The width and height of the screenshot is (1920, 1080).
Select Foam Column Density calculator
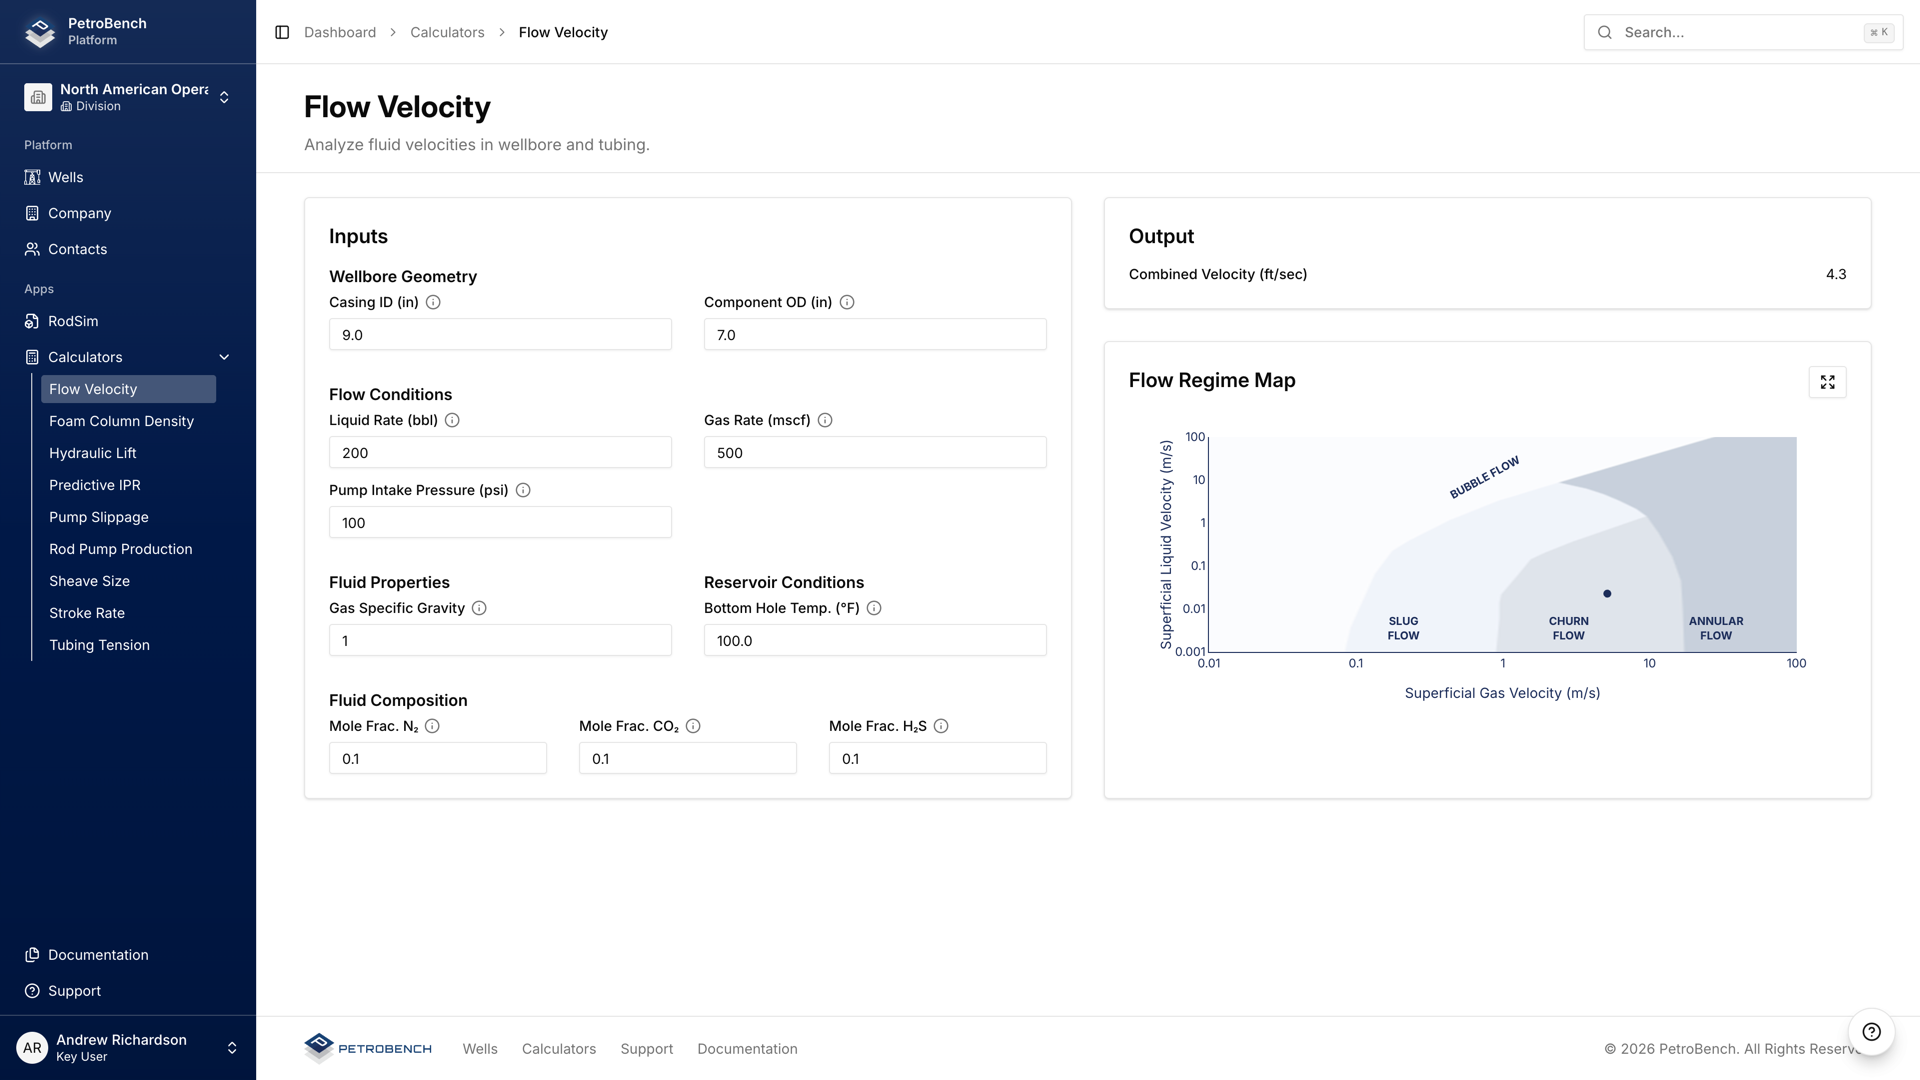[x=121, y=421]
